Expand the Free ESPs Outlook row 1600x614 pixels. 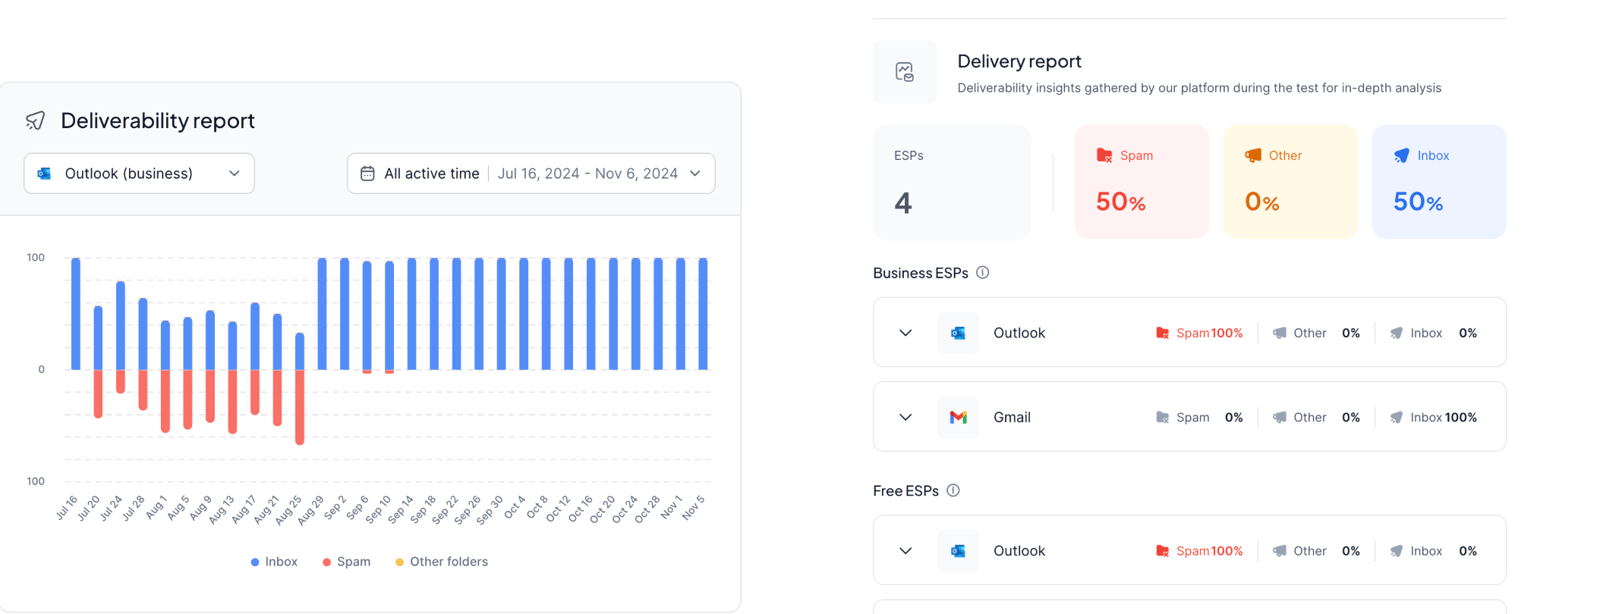point(905,551)
